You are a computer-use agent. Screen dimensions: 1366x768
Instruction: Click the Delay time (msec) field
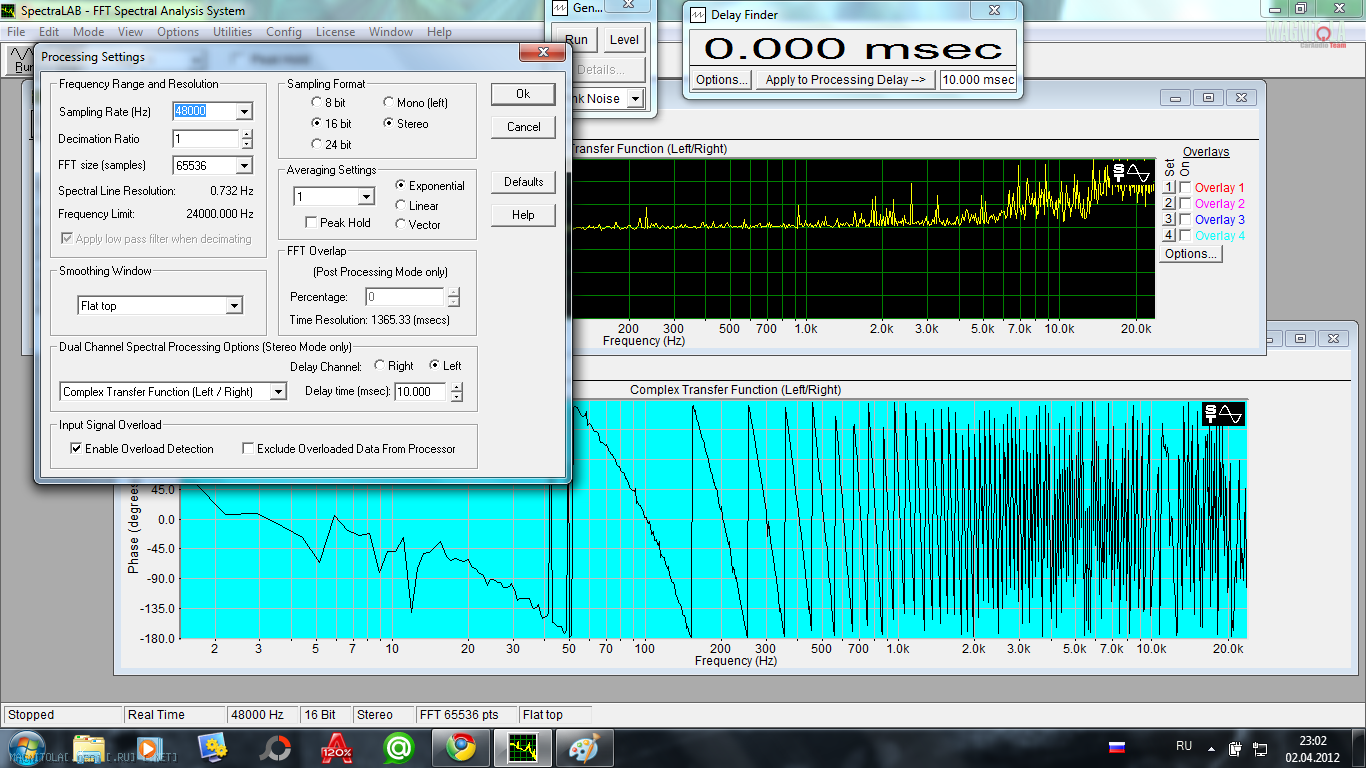pos(422,392)
